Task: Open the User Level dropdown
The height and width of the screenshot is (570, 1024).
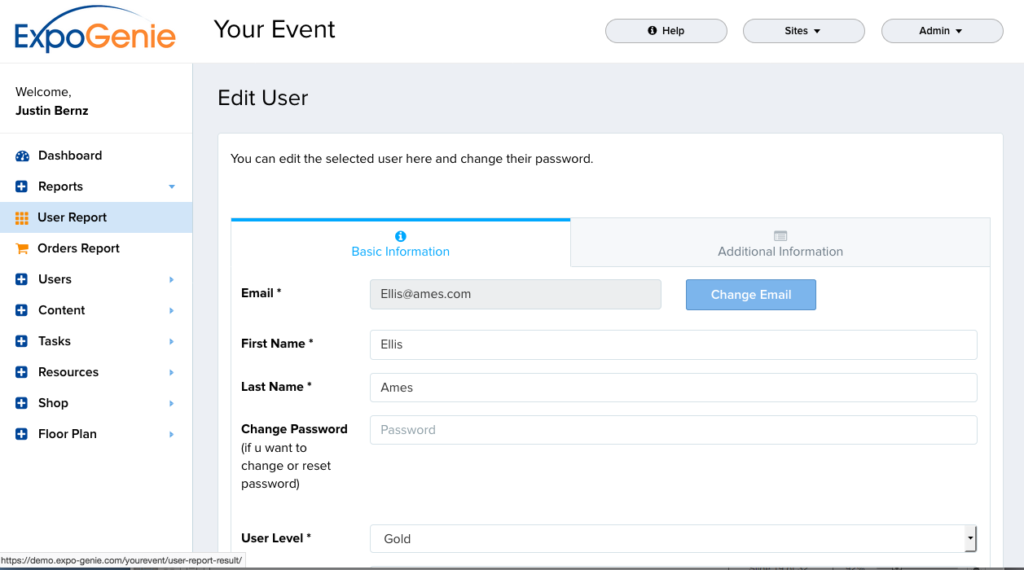Action: tap(672, 539)
